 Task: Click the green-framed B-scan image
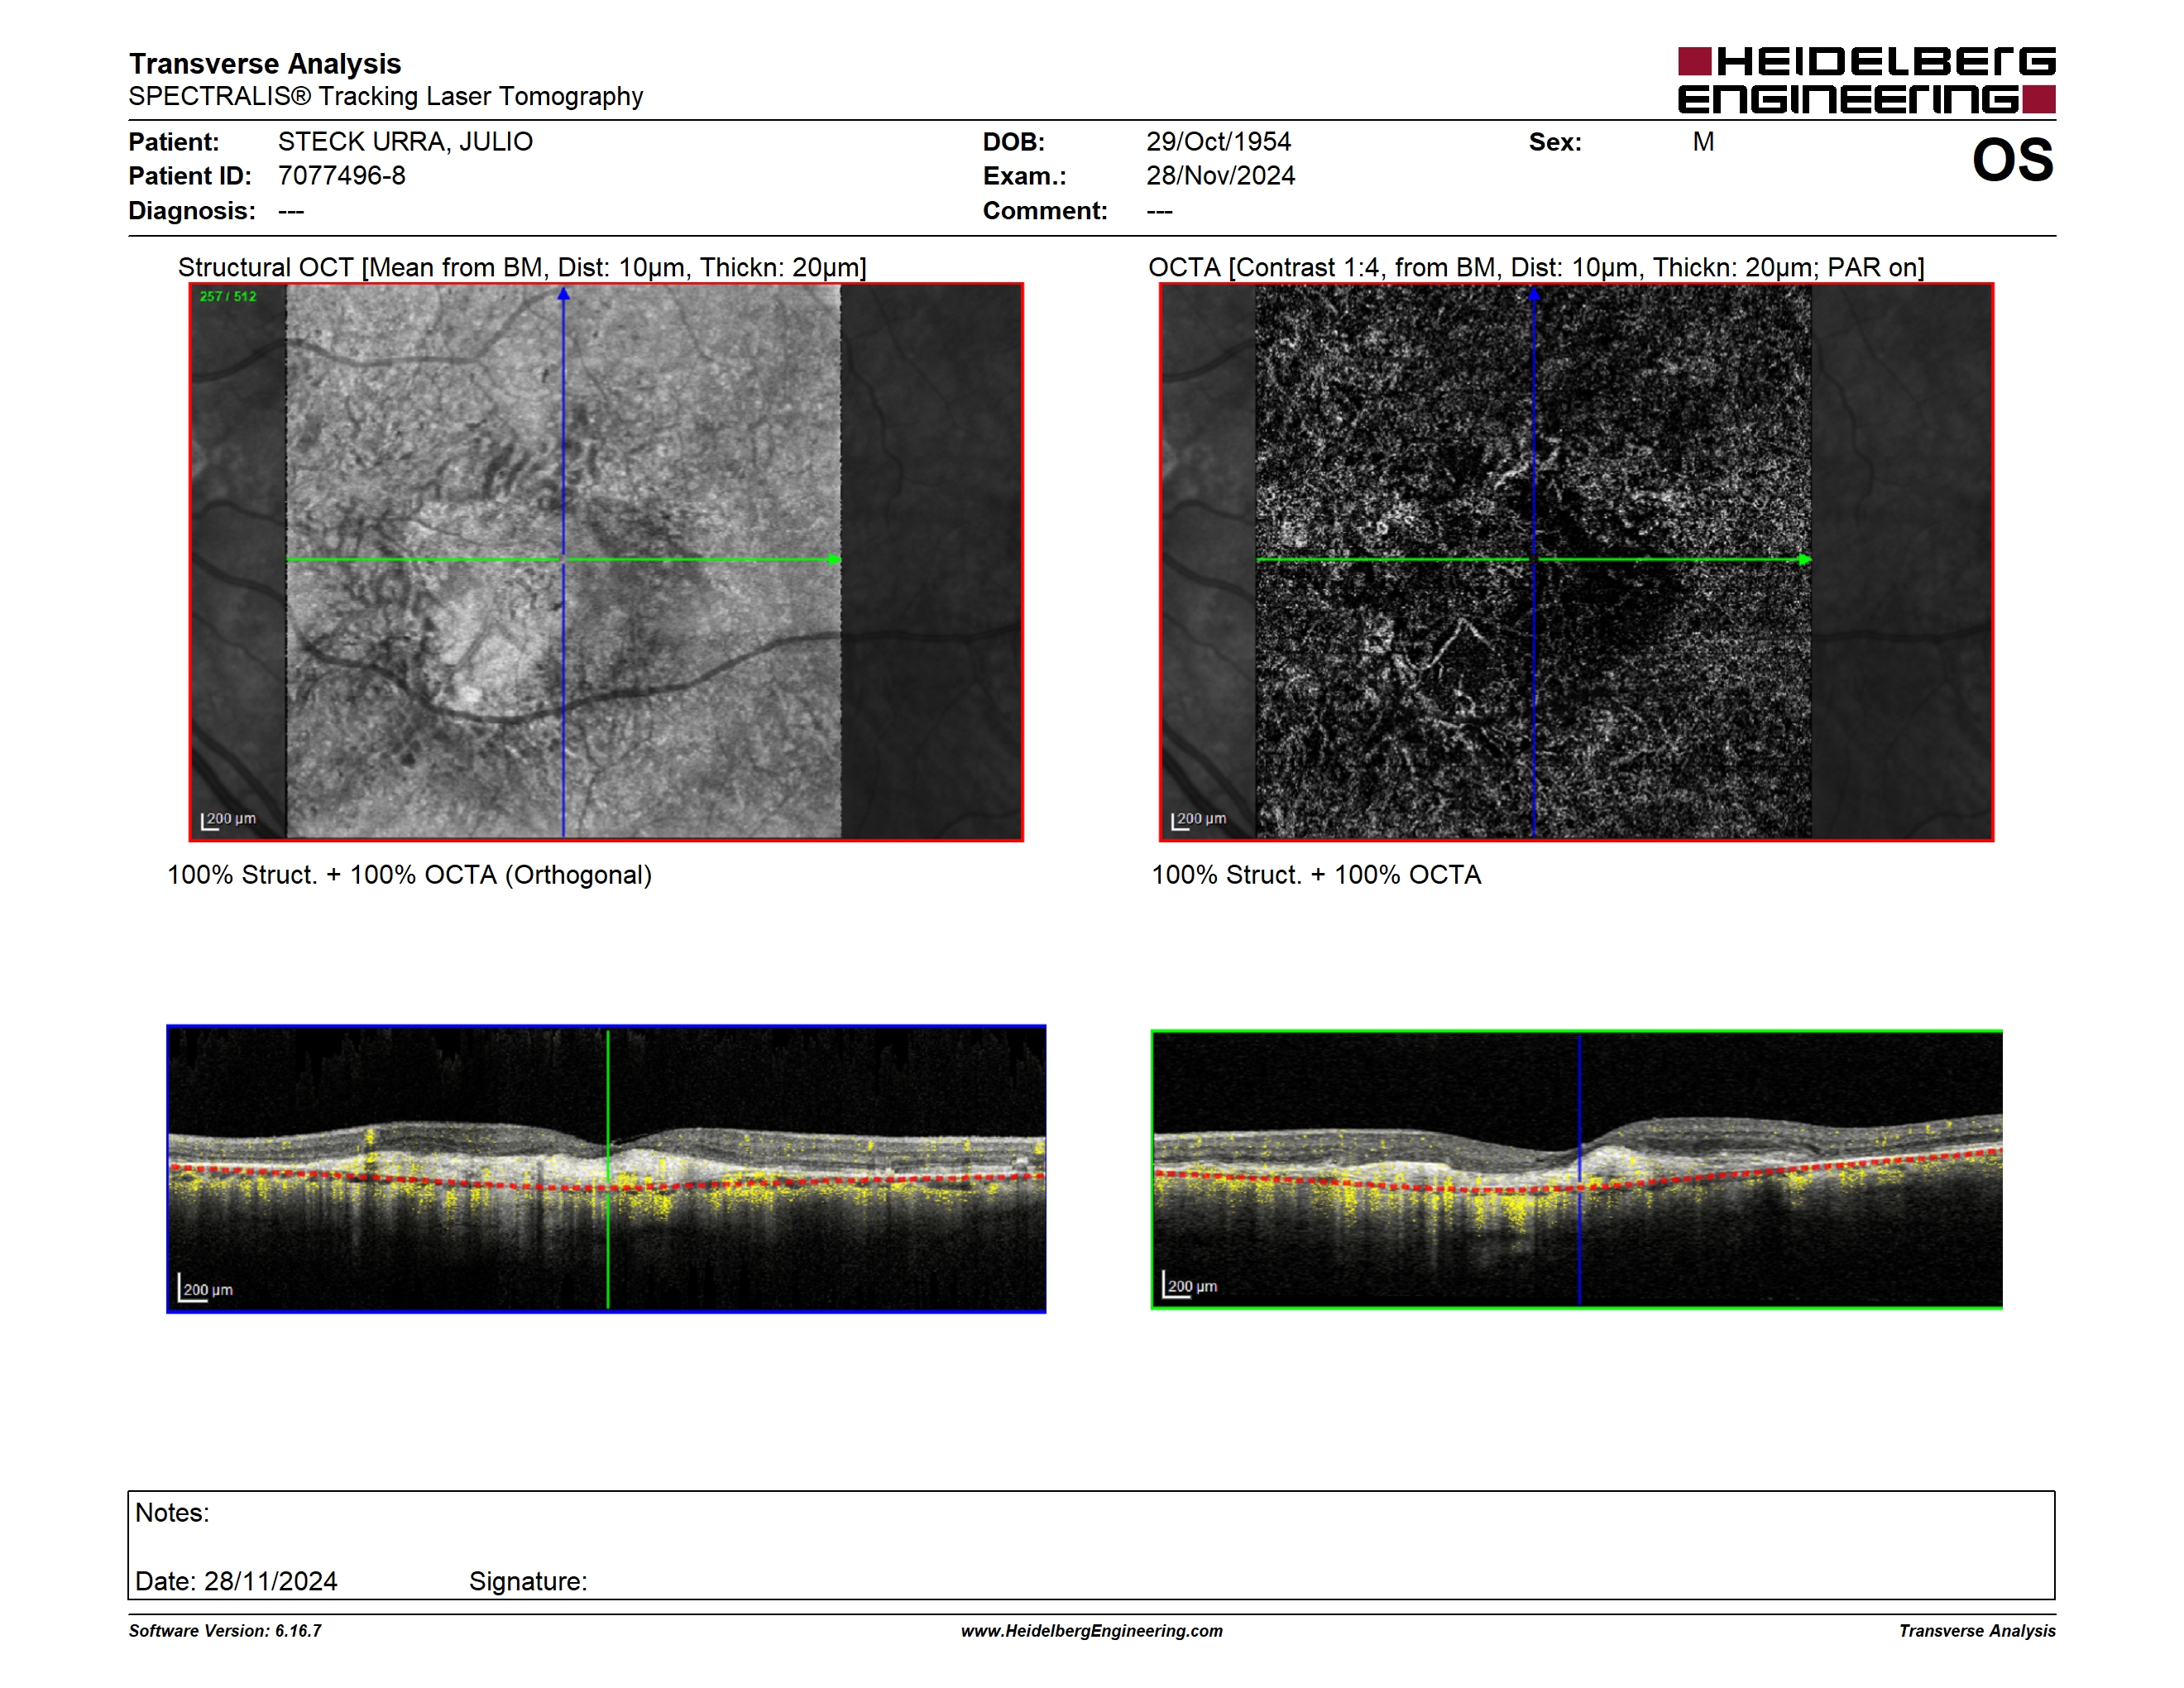tap(1576, 1169)
